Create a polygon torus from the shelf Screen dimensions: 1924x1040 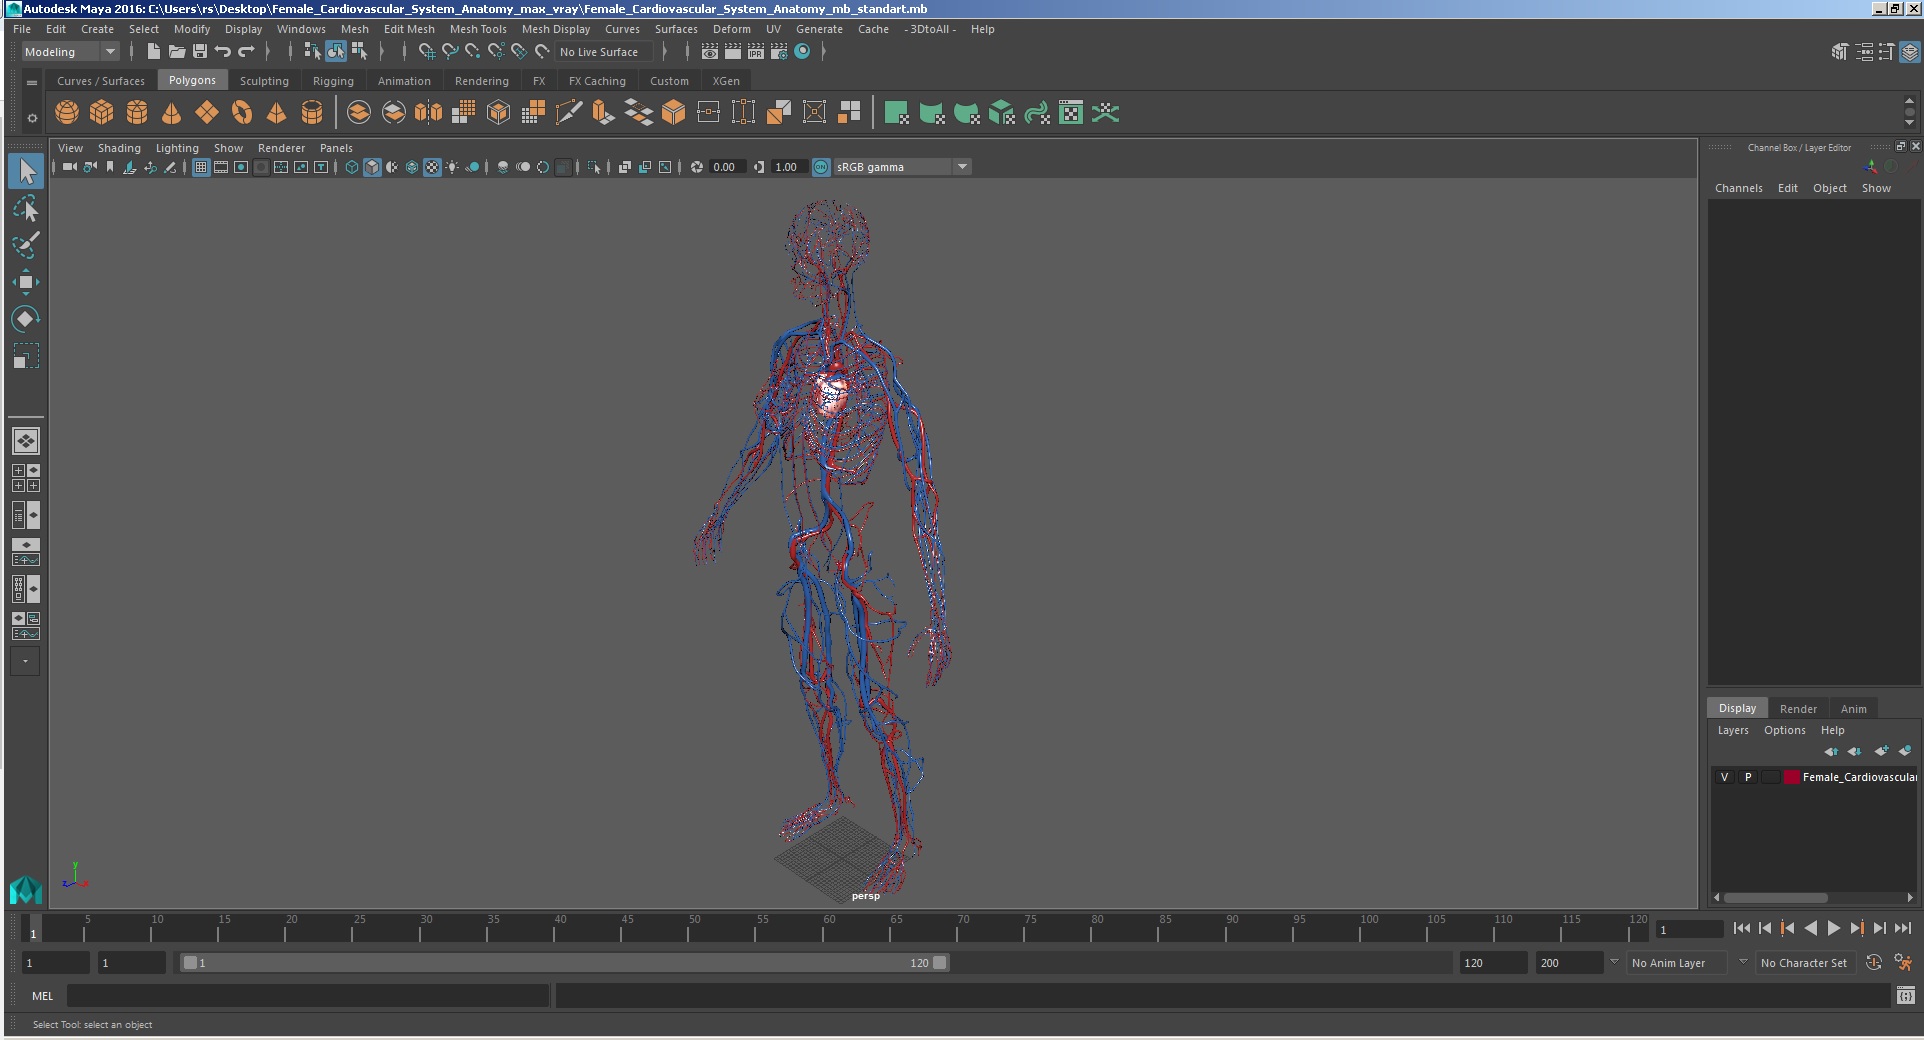click(x=242, y=113)
